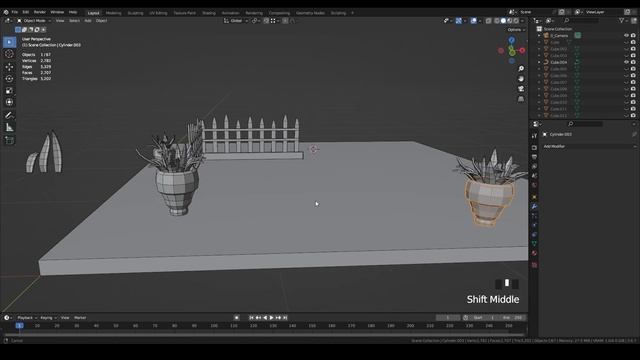Select the Add Cube tool
This screenshot has height=360, width=640.
9,141
